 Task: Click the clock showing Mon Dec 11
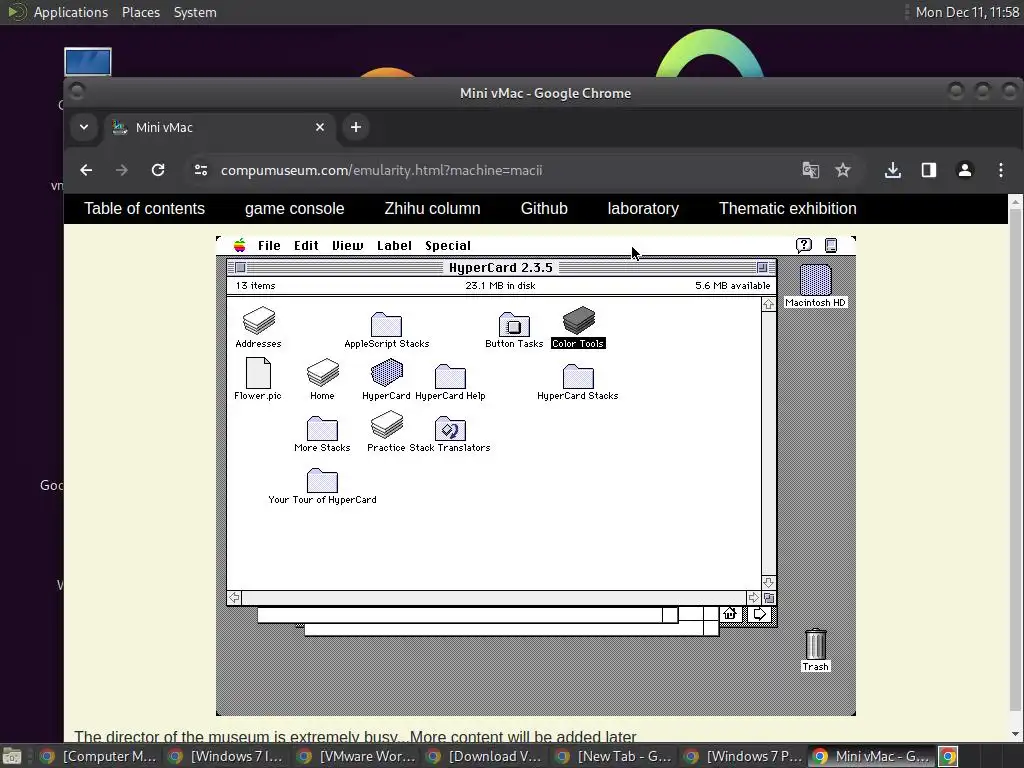click(967, 12)
